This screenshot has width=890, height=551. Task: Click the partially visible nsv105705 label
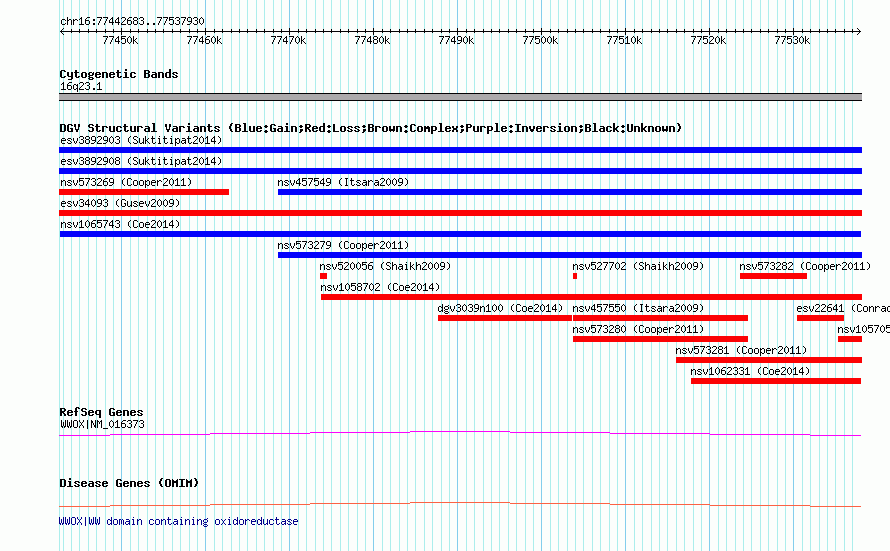(x=863, y=329)
